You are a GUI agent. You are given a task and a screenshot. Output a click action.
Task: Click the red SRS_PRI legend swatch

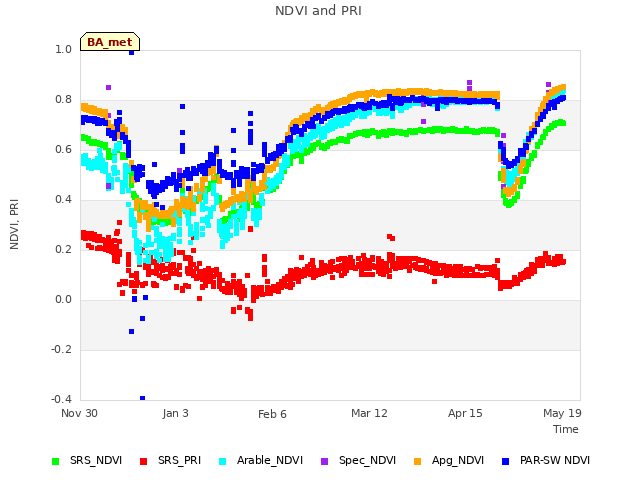(143, 461)
